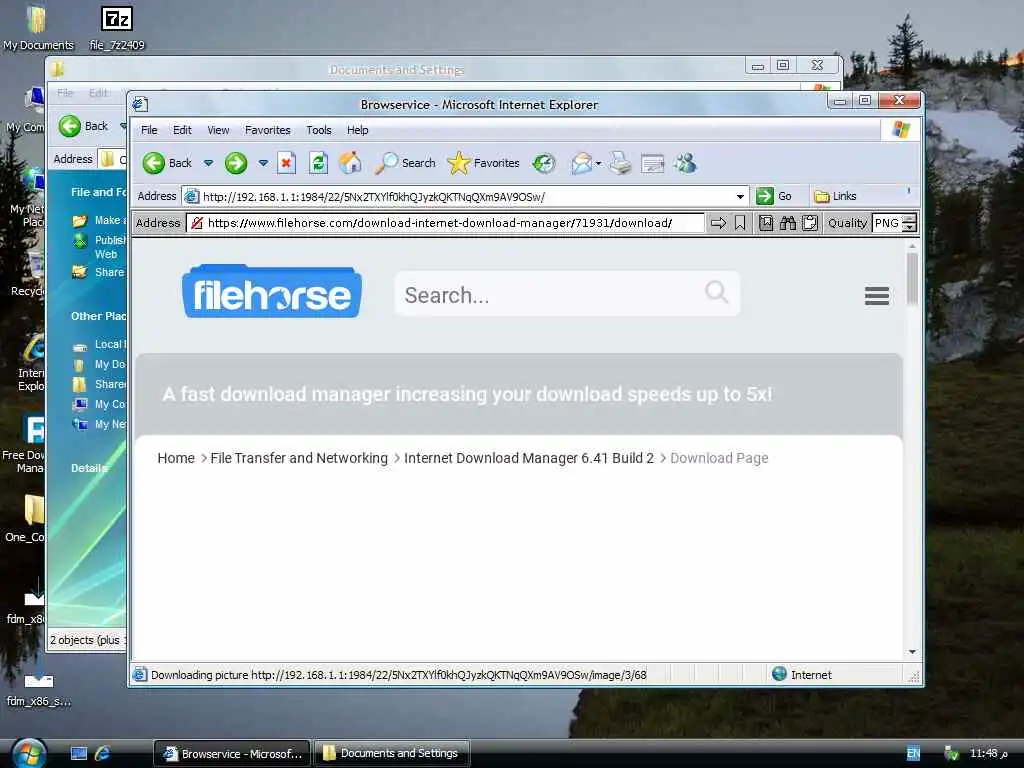Switch to Browservice taskbar button
The width and height of the screenshot is (1024, 768).
(x=232, y=754)
